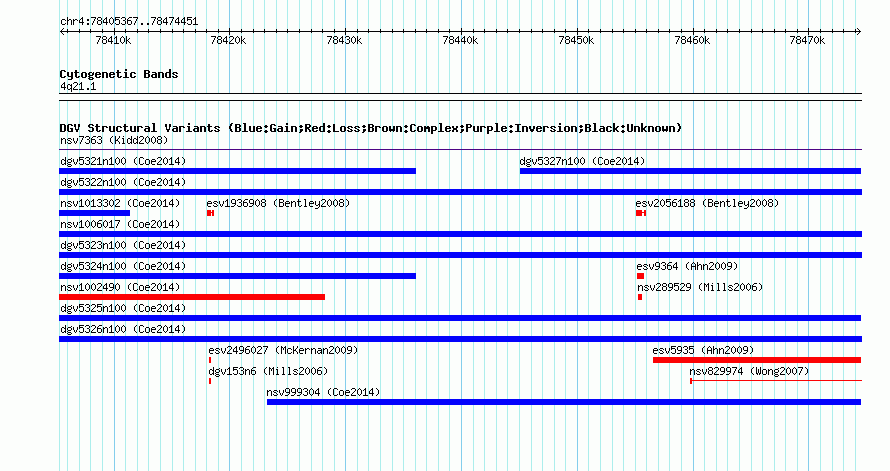The height and width of the screenshot is (471, 890).
Task: Click the esv2056188 red loss glyph
Action: tap(641, 213)
